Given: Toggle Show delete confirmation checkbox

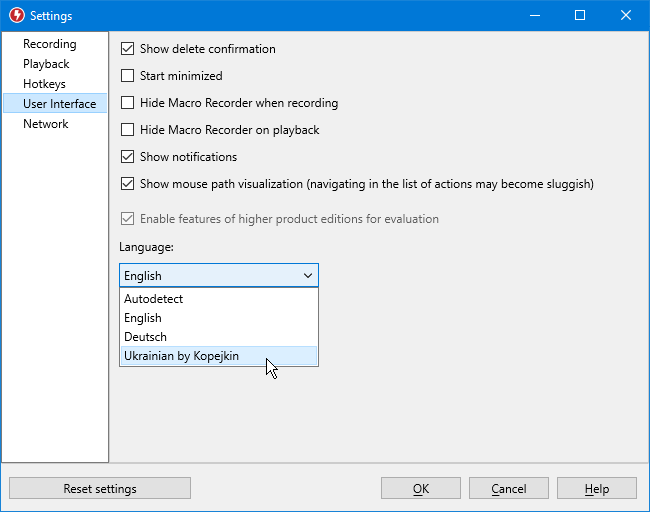Looking at the screenshot, I should click(x=127, y=49).
